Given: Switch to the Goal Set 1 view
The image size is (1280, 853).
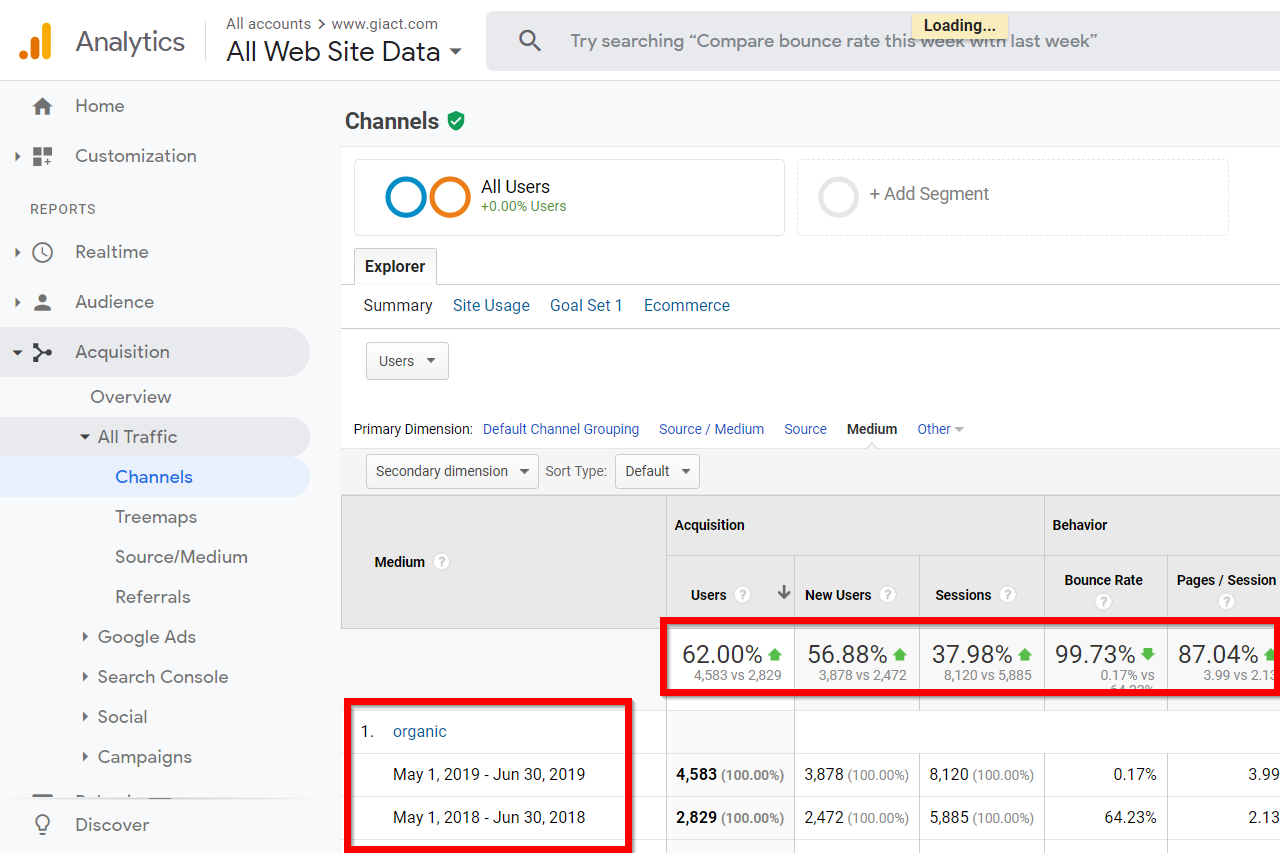Looking at the screenshot, I should (586, 306).
